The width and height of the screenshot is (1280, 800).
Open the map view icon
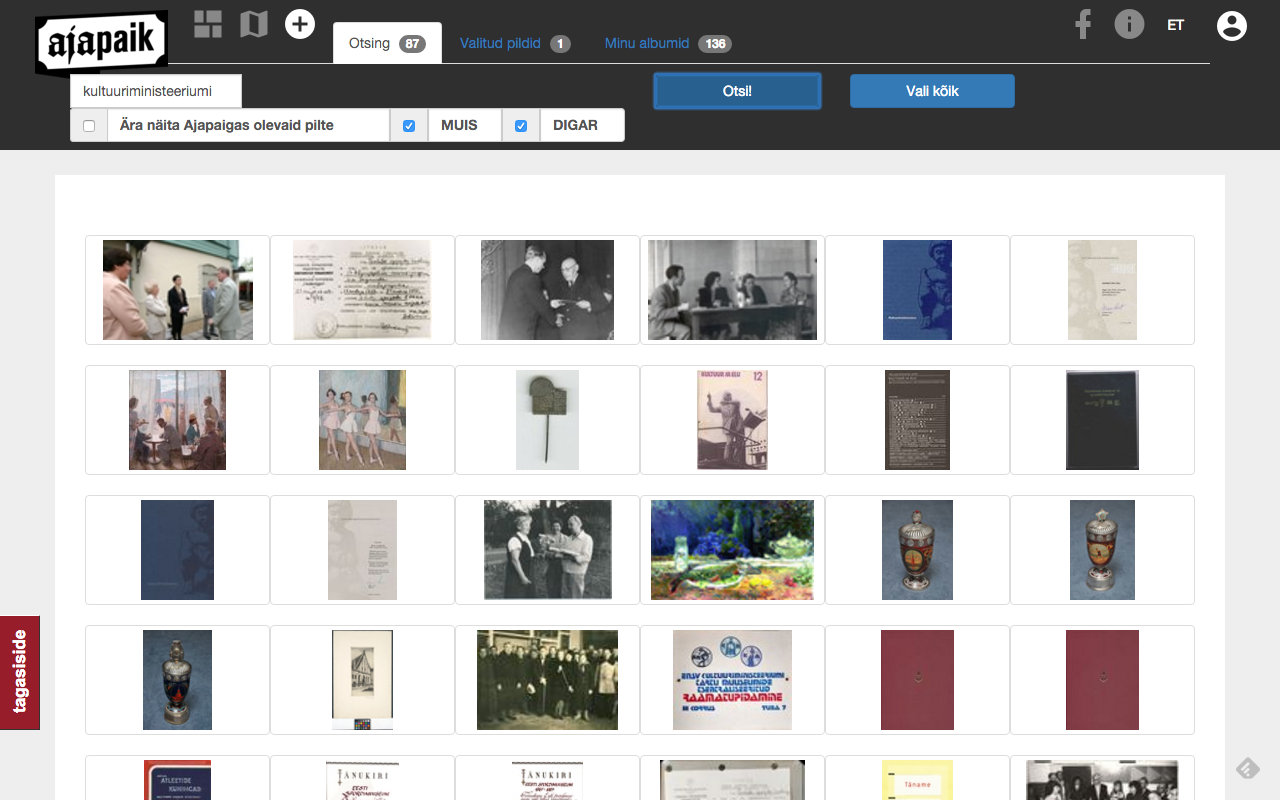click(254, 24)
